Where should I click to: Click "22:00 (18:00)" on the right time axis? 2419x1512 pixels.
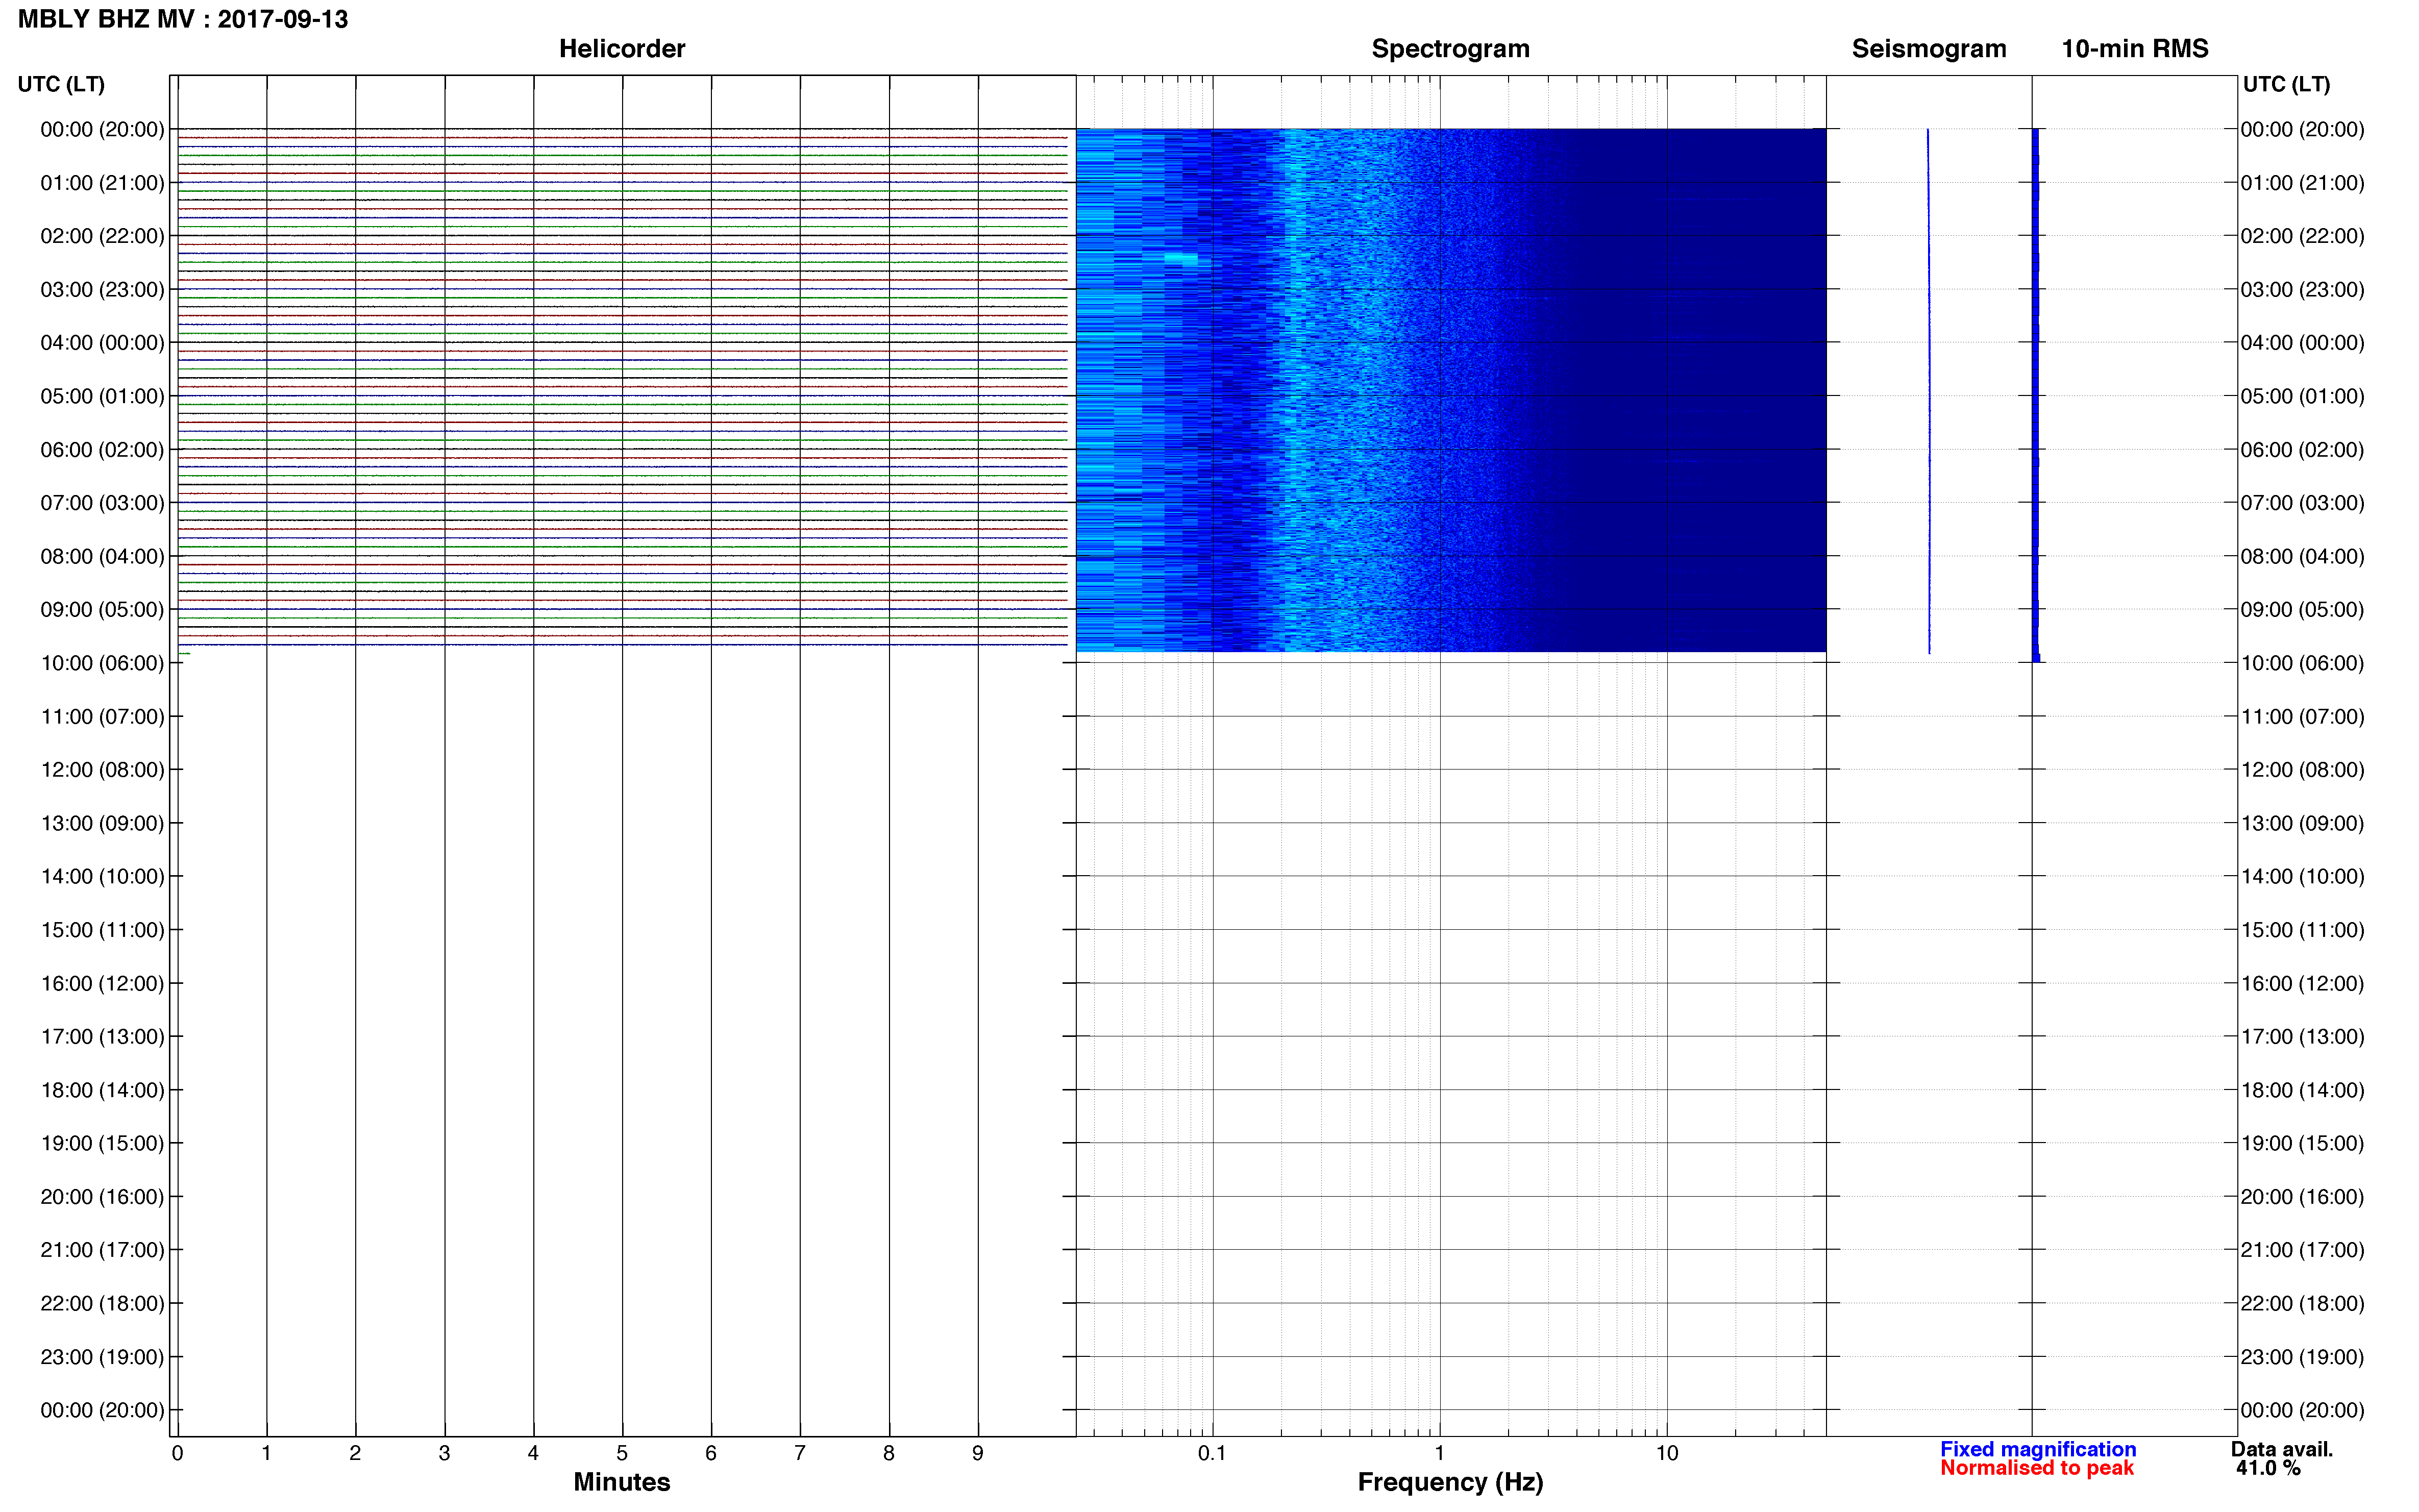2302,1303
